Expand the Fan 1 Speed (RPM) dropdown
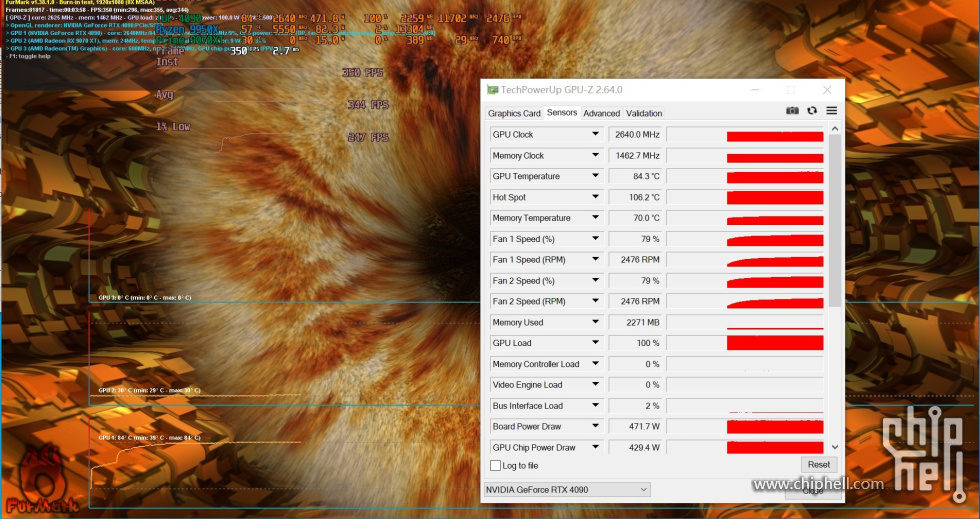Screen dimensions: 980x519 point(596,260)
